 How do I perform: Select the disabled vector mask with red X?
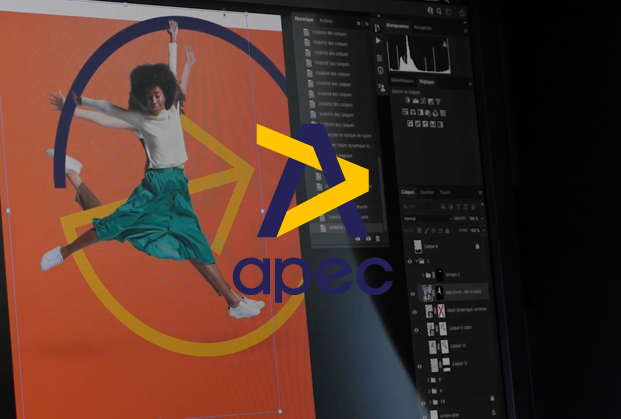point(441,311)
